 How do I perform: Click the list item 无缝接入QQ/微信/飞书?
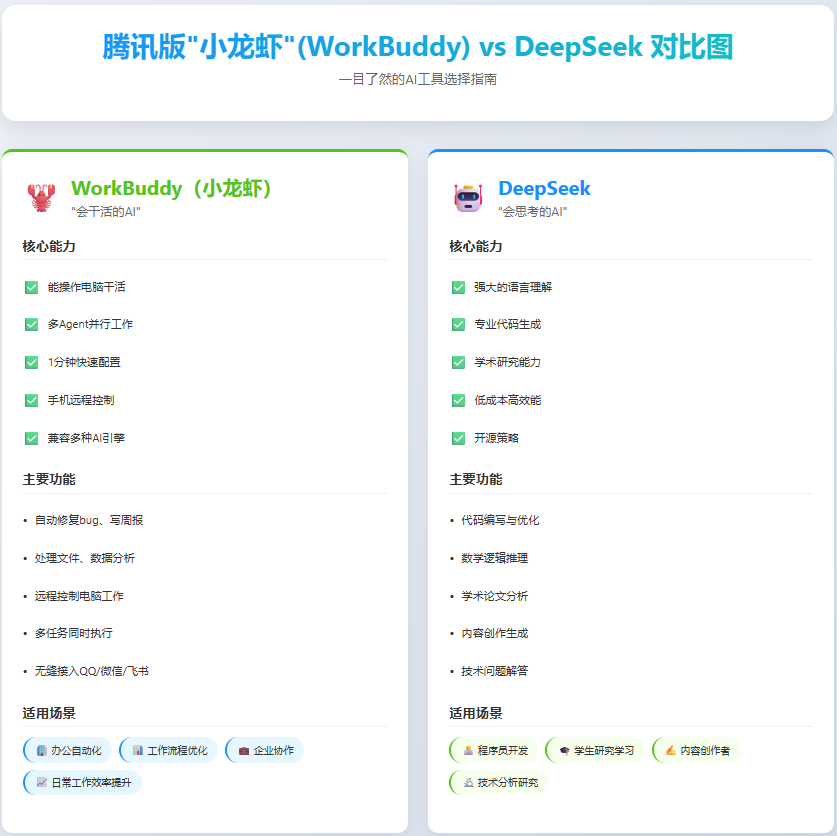tap(92, 672)
